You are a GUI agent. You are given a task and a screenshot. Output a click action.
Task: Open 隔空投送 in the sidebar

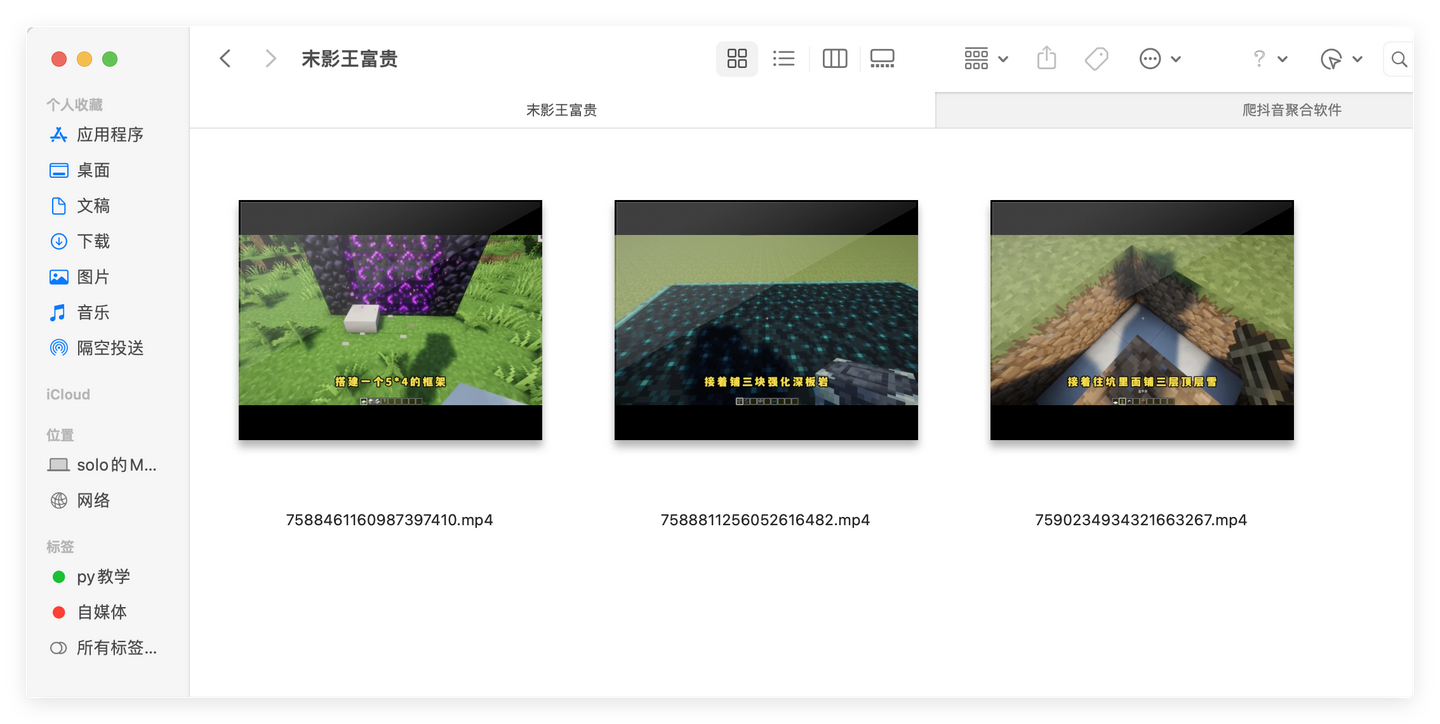point(97,348)
